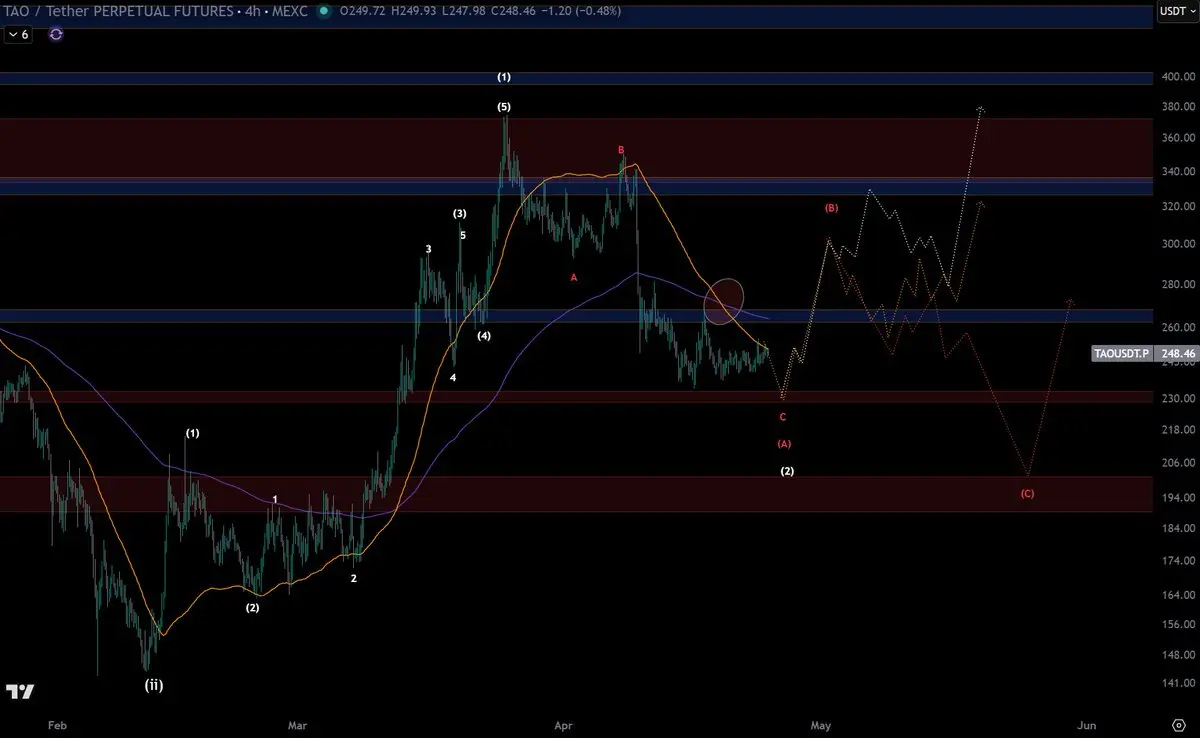Select the white (4) wave label
Viewport: 1200px width, 738px height.
click(x=484, y=336)
